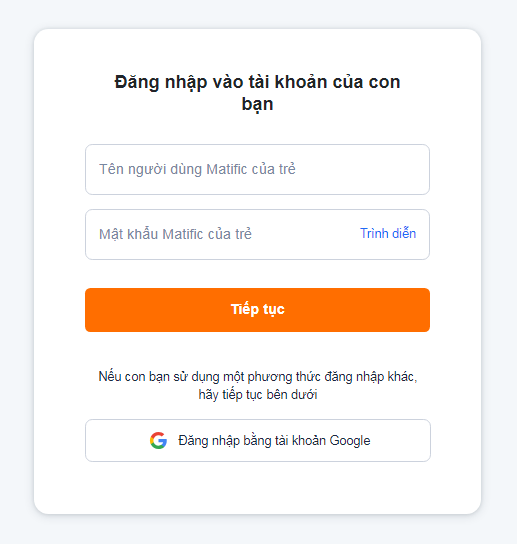Click the hãy tiếp tục bên dưới line
Image resolution: width=517 pixels, height=544 pixels.
point(258,394)
